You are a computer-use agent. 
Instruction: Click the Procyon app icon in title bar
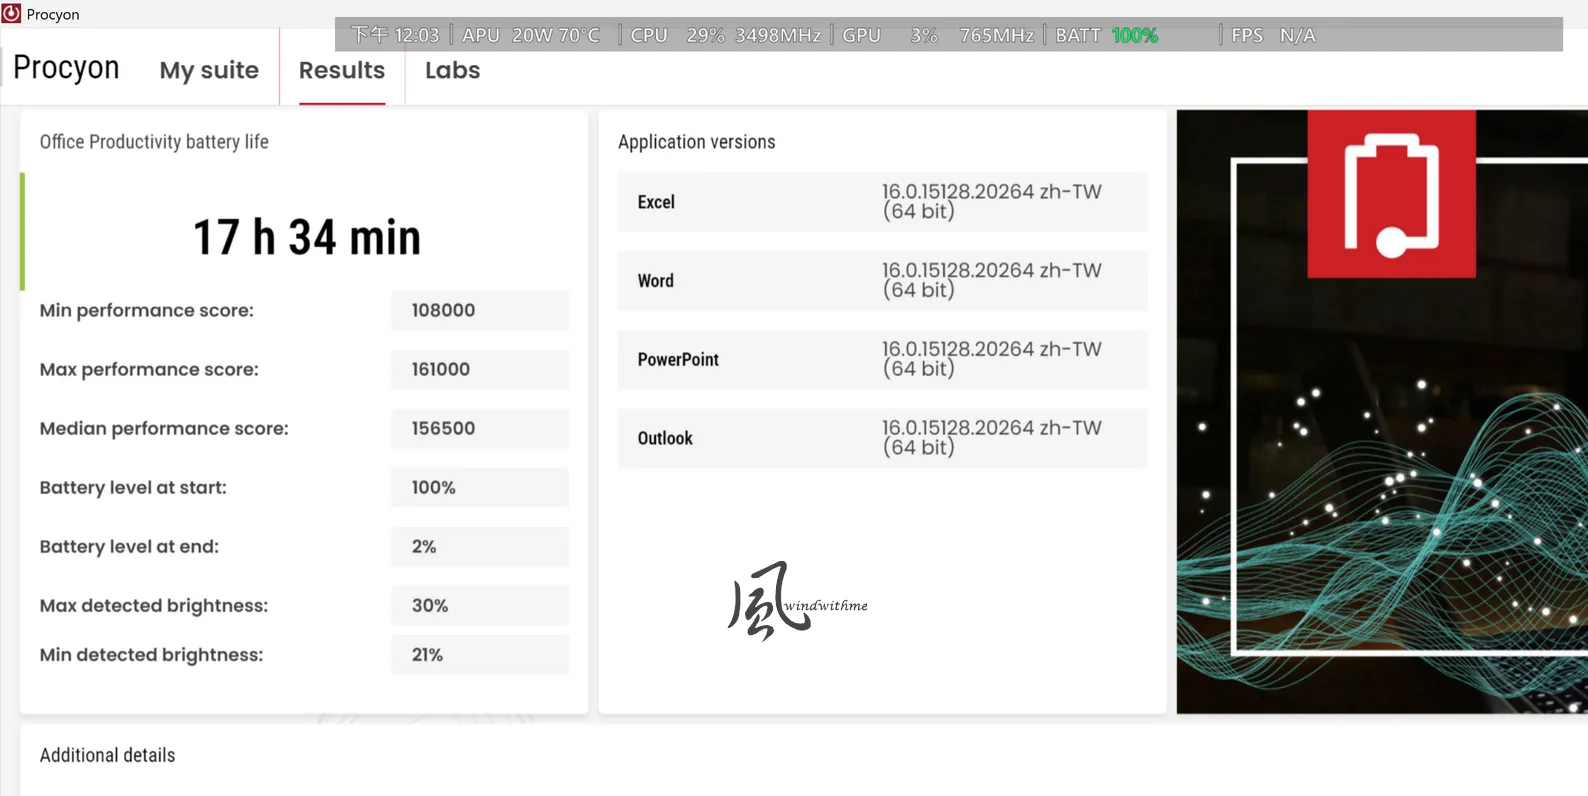click(12, 13)
